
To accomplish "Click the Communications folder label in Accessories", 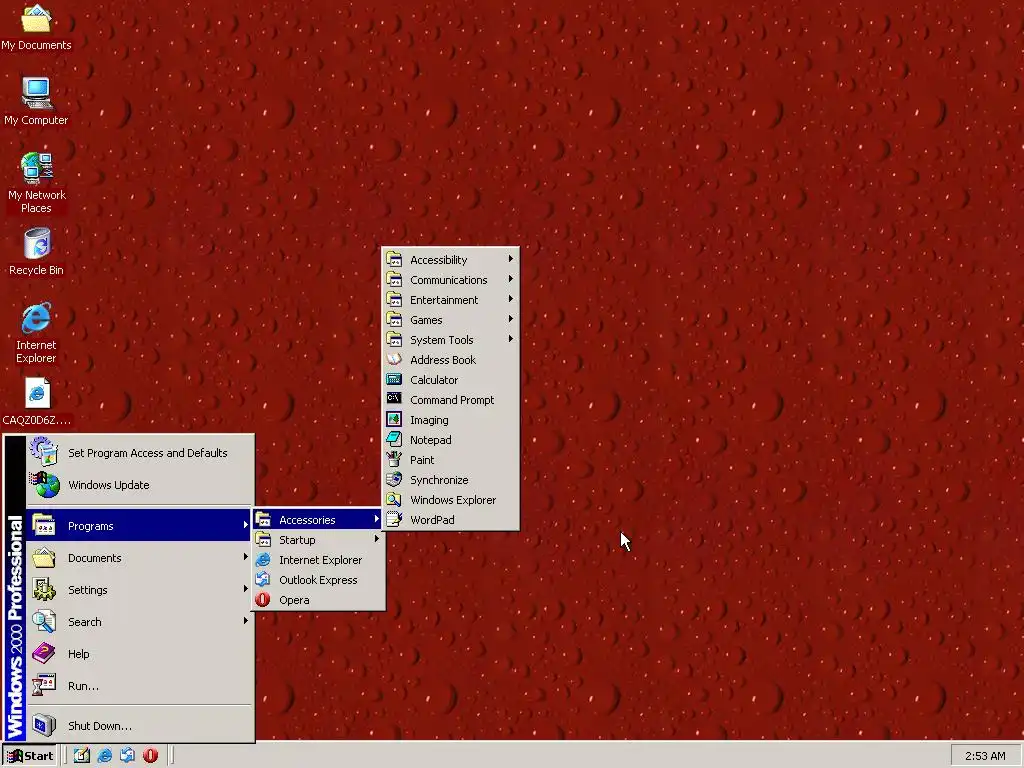I will (449, 280).
